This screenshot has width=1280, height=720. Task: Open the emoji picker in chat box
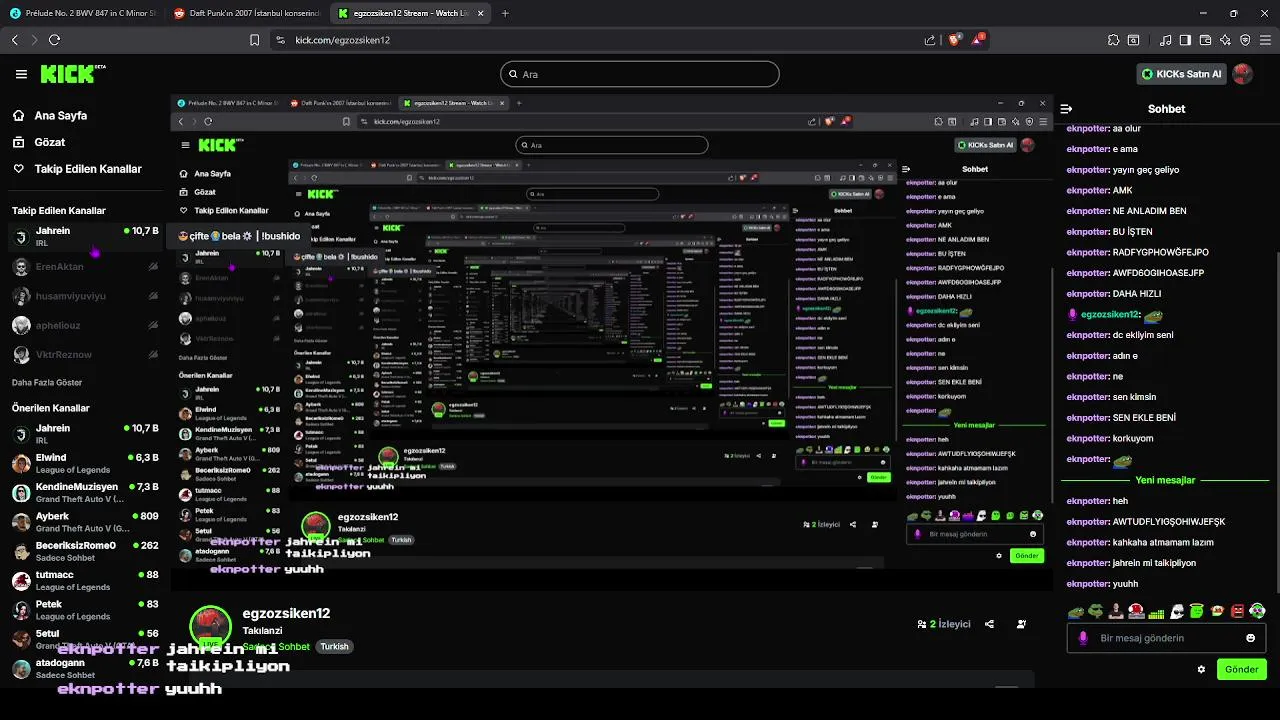pos(1250,638)
